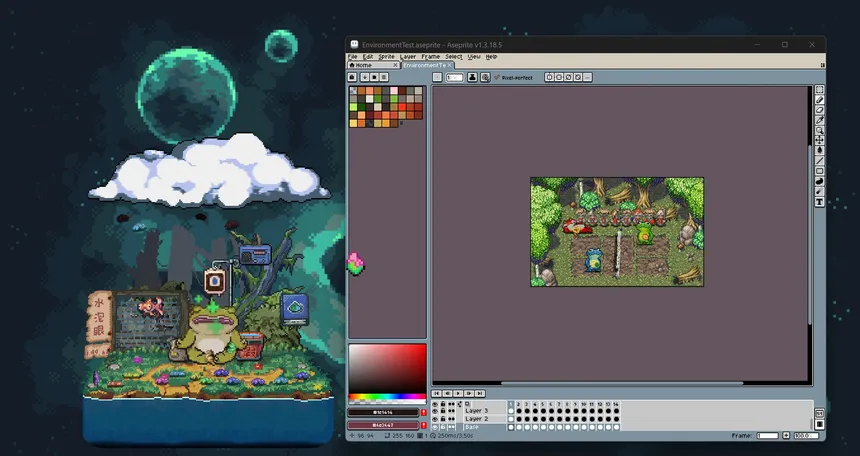Click the palette options menu button

coord(384,77)
